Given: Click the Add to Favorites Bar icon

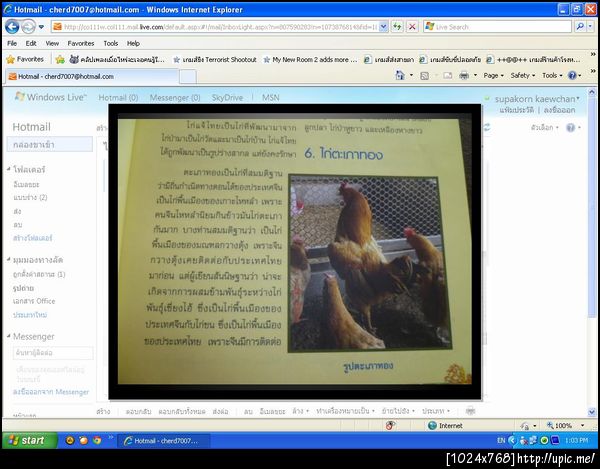Looking at the screenshot, I should [x=60, y=59].
